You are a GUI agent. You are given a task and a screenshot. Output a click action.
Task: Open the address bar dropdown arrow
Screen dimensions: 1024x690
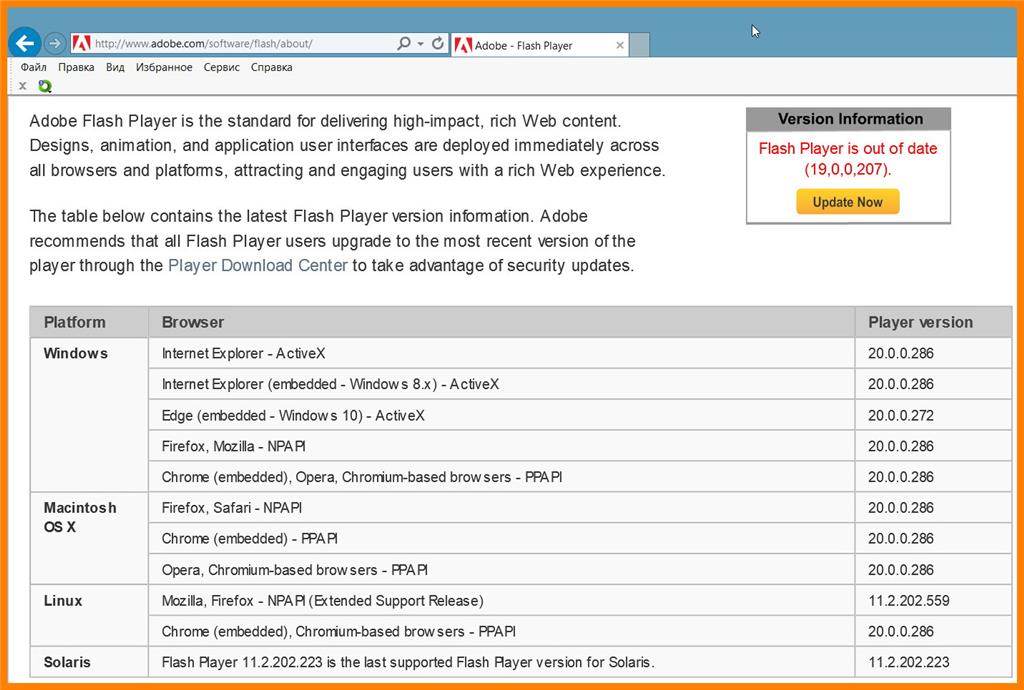click(x=421, y=44)
